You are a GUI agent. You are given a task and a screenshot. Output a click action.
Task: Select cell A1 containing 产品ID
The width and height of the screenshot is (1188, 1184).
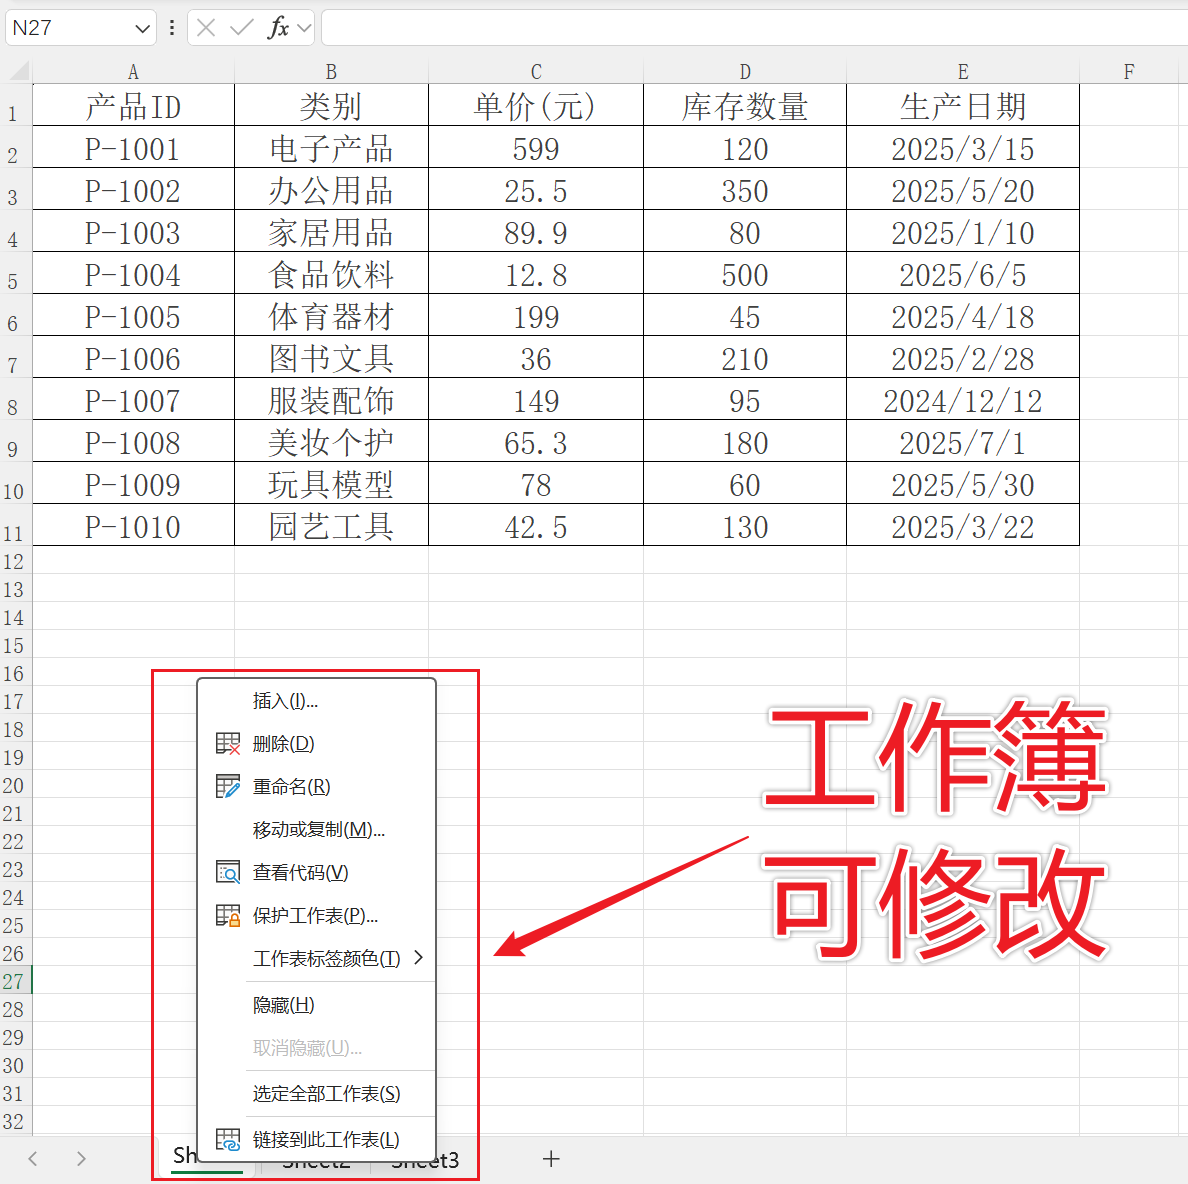point(133,106)
